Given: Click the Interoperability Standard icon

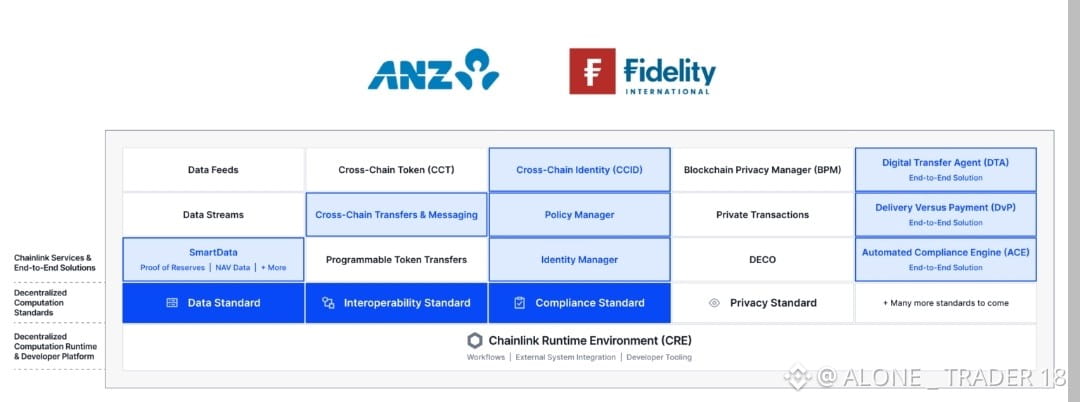Looking at the screenshot, I should pyautogui.click(x=328, y=303).
